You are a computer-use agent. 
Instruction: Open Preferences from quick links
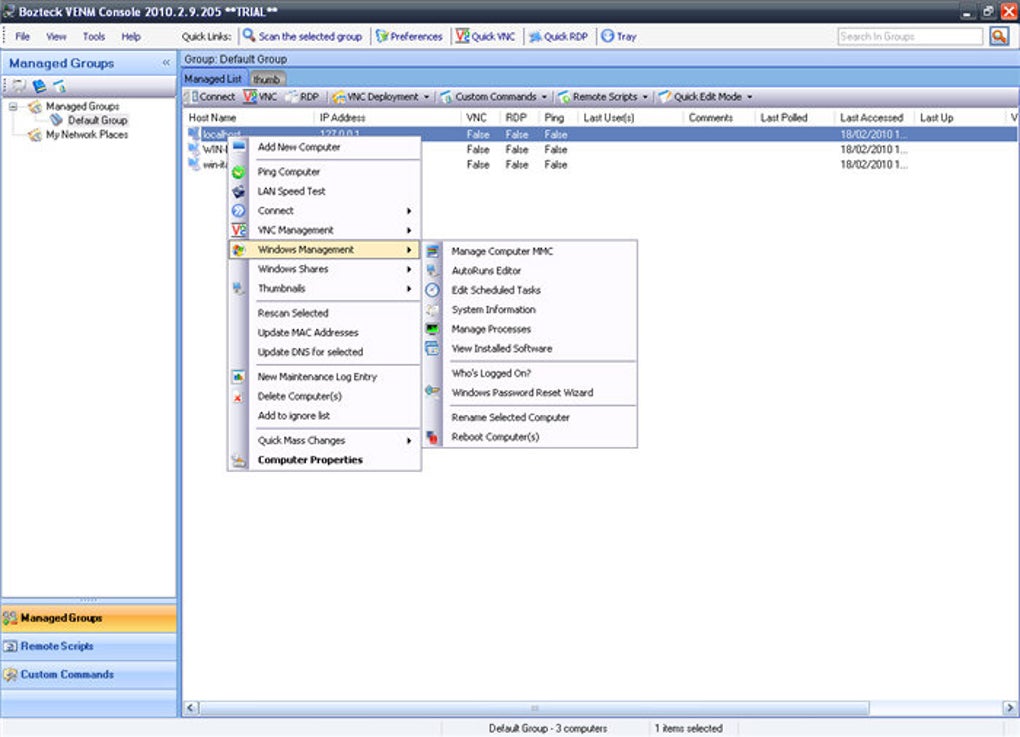tap(409, 36)
